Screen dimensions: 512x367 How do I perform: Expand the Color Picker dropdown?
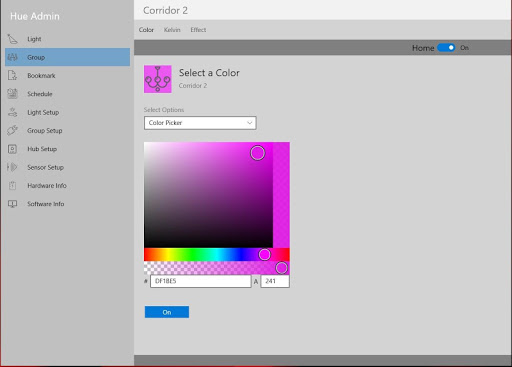[x=200, y=123]
